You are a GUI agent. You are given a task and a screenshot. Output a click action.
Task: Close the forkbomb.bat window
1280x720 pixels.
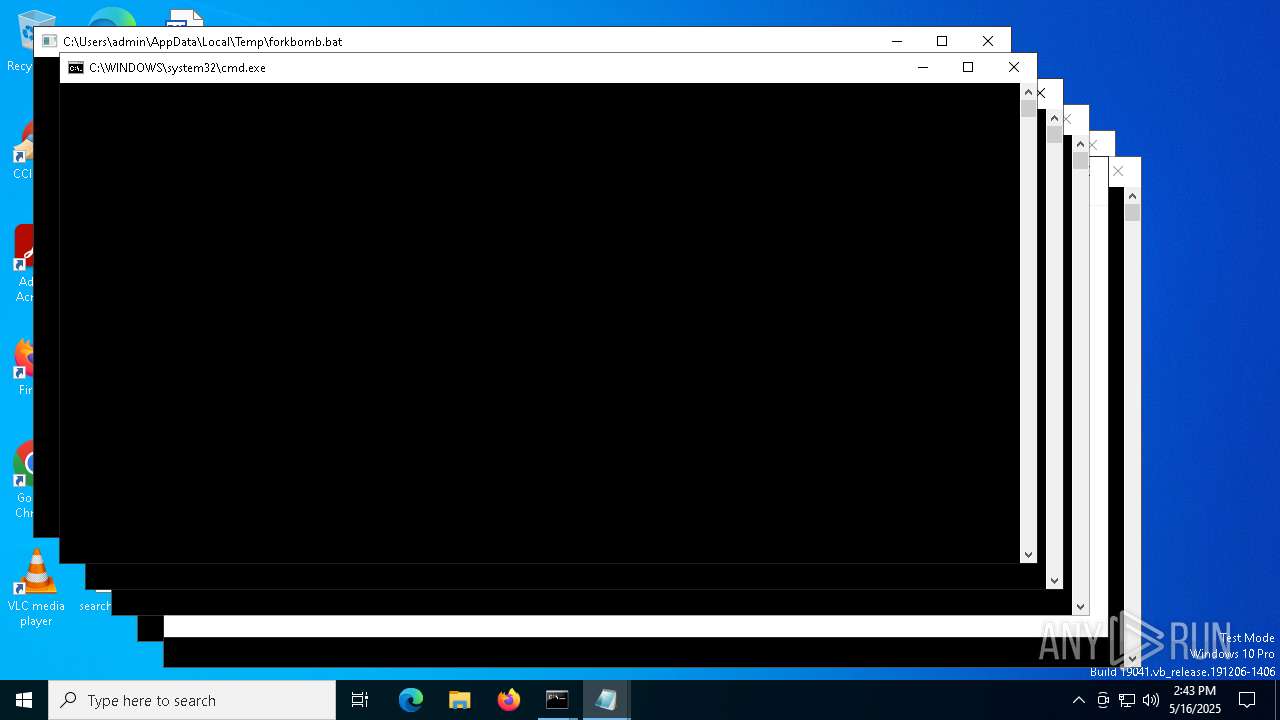(988, 41)
